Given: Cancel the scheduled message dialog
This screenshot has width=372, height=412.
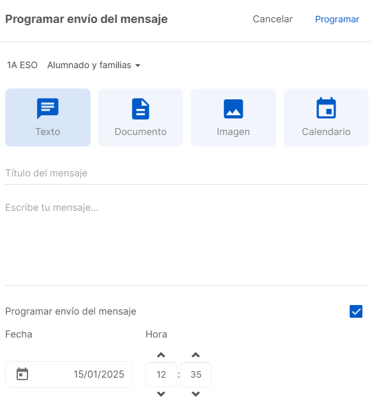Looking at the screenshot, I should pyautogui.click(x=272, y=19).
